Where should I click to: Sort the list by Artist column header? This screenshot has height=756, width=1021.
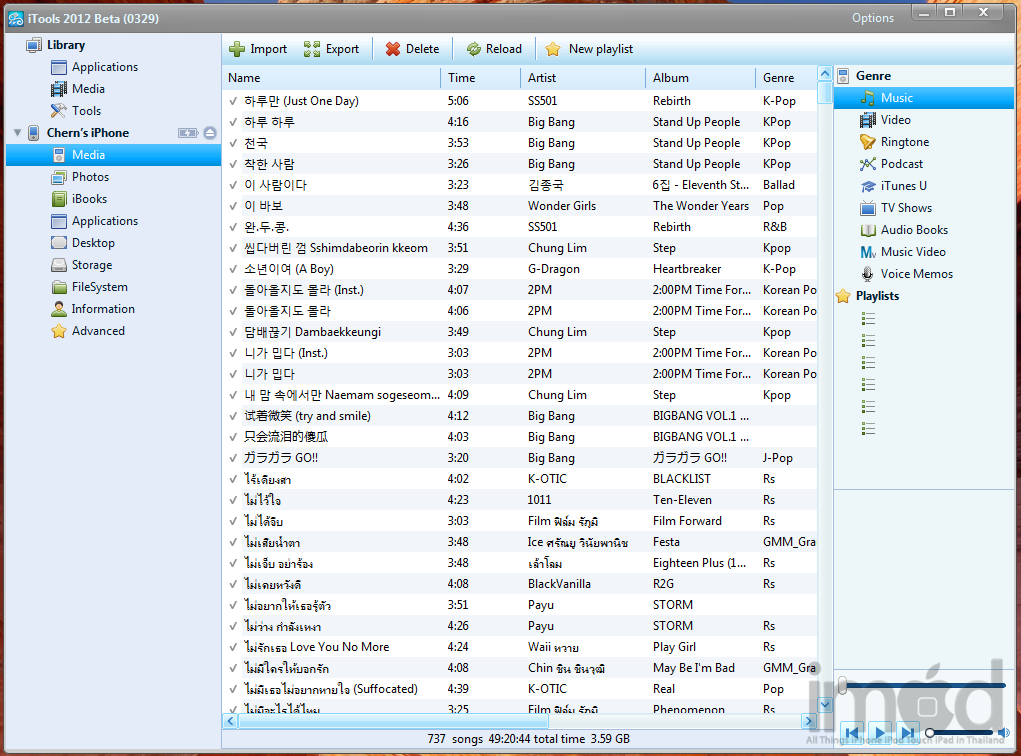(542, 78)
